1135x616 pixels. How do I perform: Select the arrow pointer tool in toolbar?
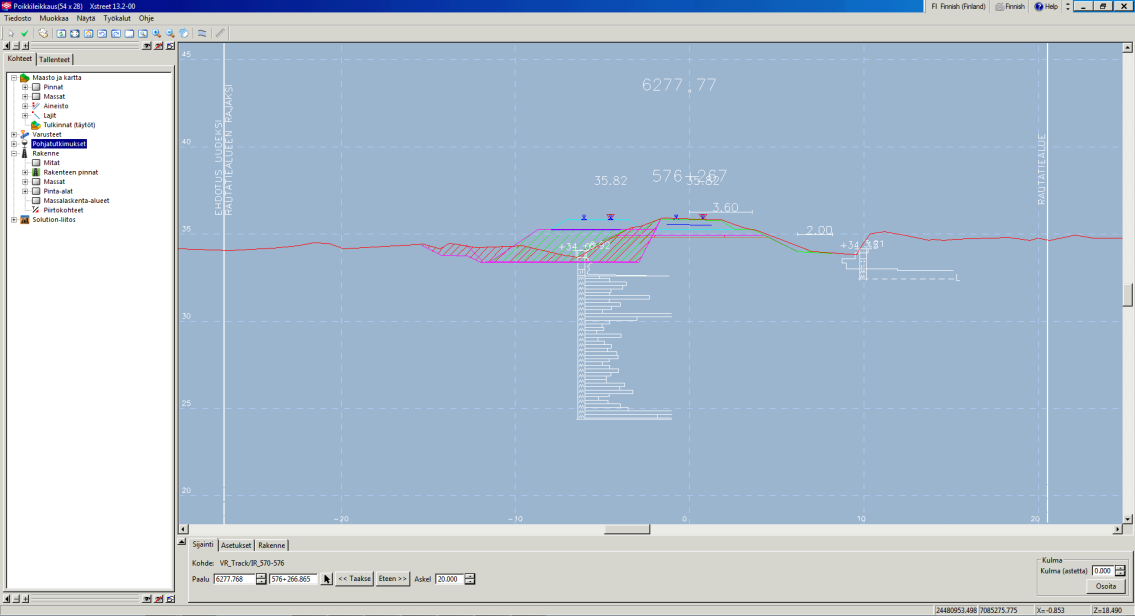[11, 33]
